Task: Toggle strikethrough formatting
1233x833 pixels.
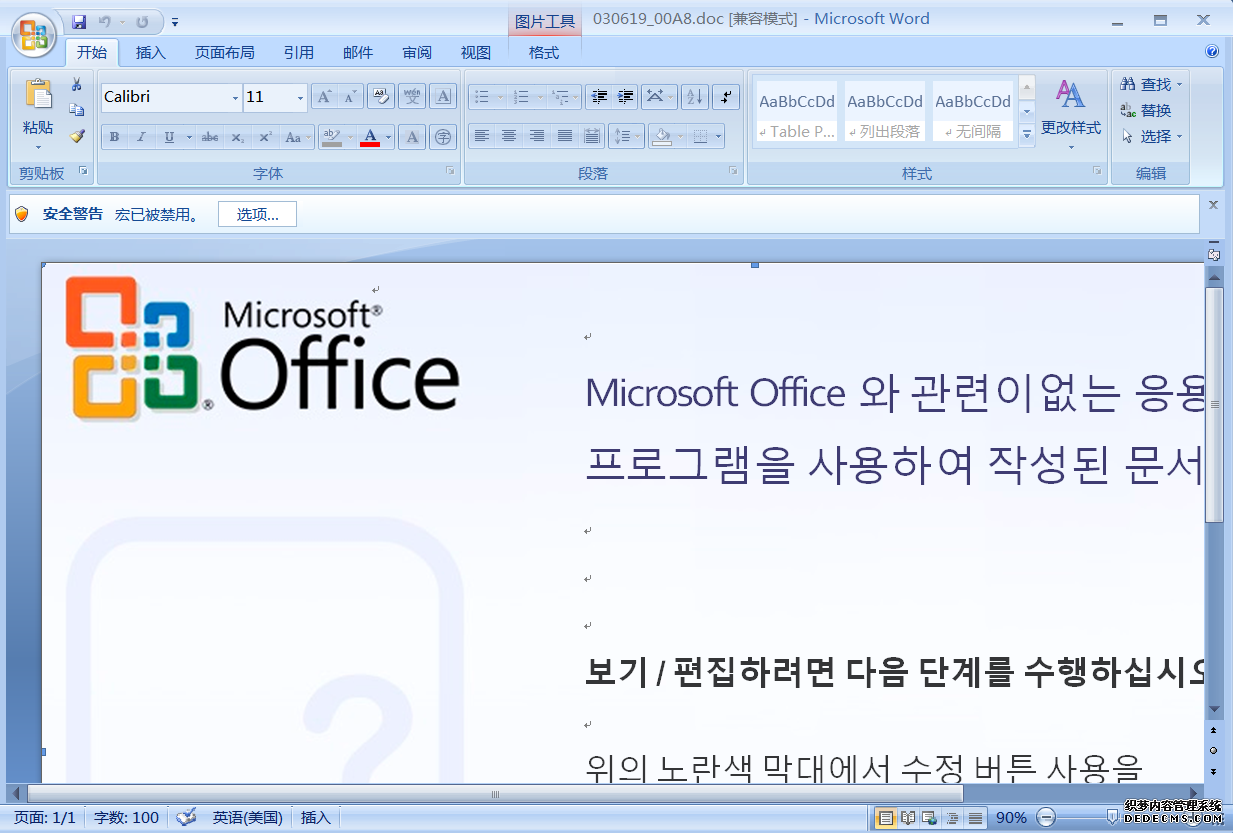Action: pyautogui.click(x=210, y=137)
